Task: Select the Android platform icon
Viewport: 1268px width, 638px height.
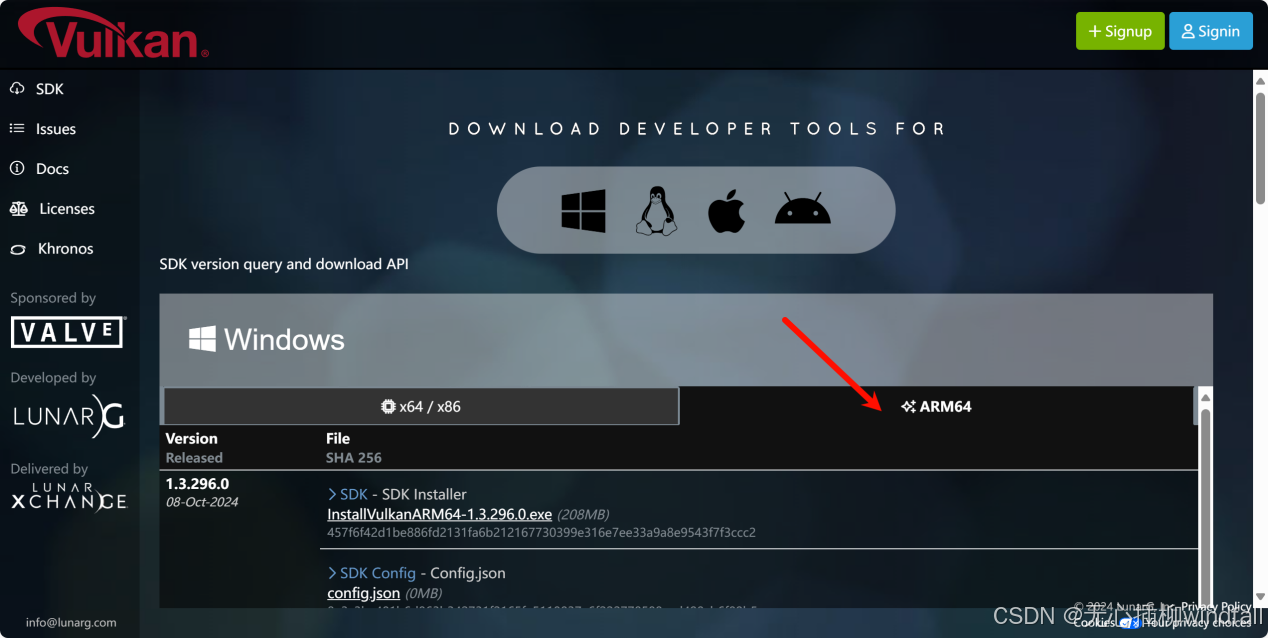Action: tap(803, 208)
